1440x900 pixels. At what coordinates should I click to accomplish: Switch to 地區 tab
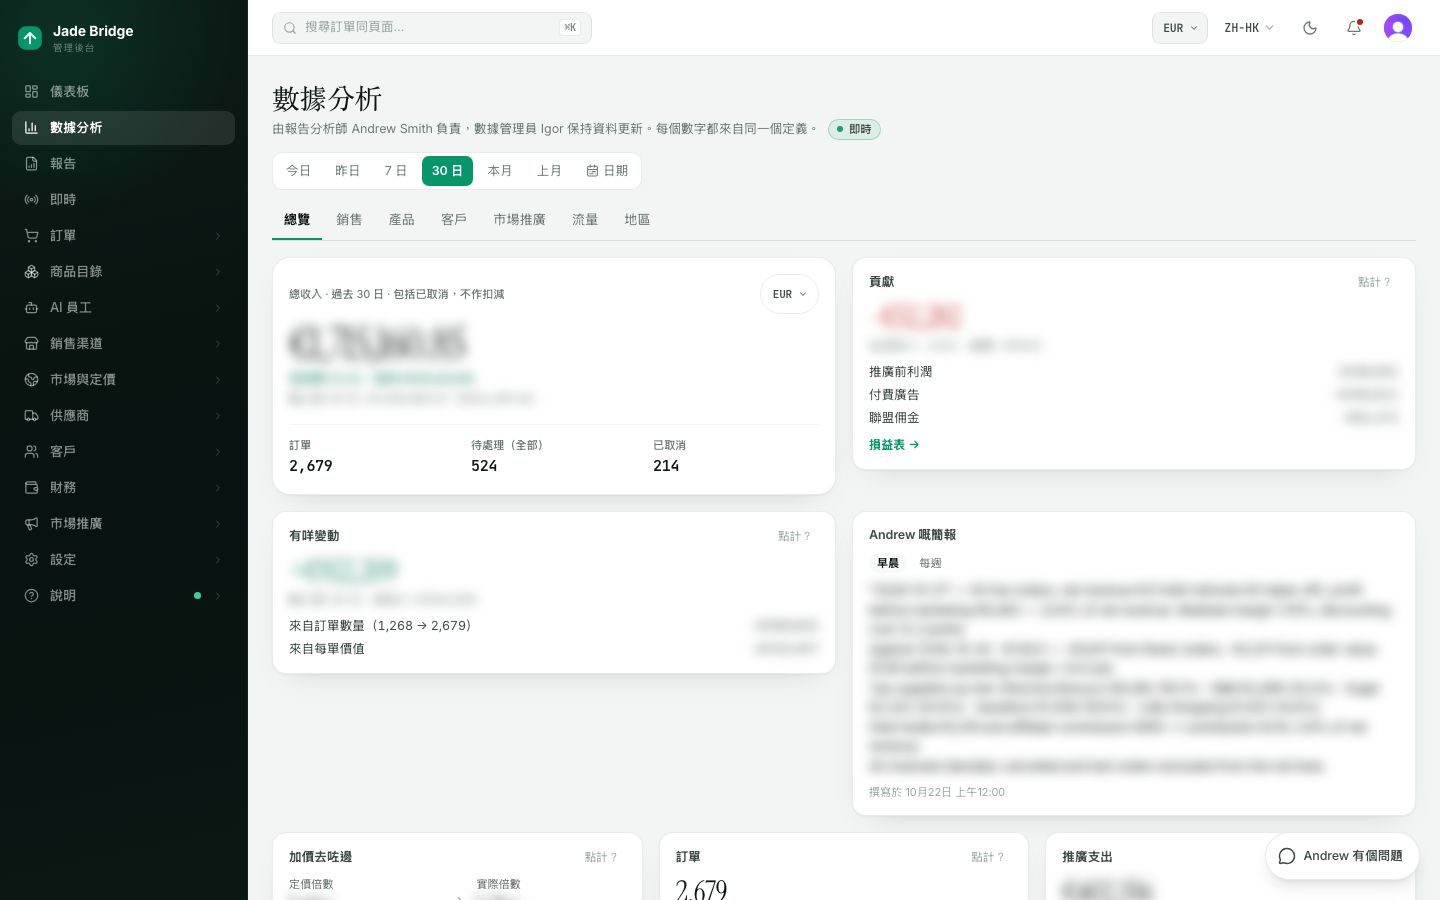(x=637, y=220)
